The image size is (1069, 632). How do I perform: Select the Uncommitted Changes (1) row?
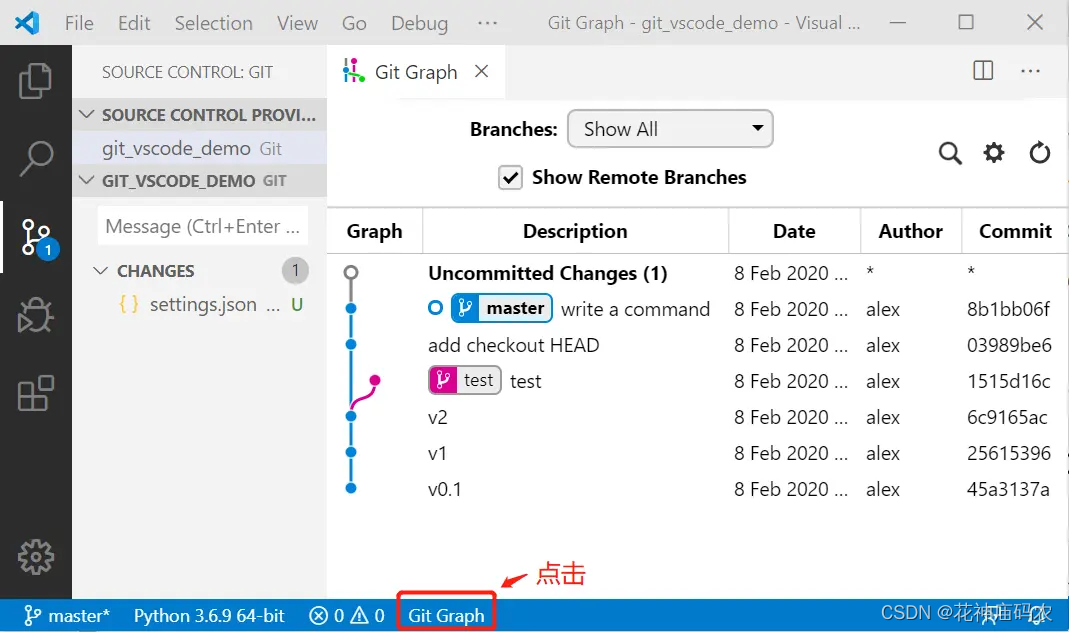[x=697, y=273]
